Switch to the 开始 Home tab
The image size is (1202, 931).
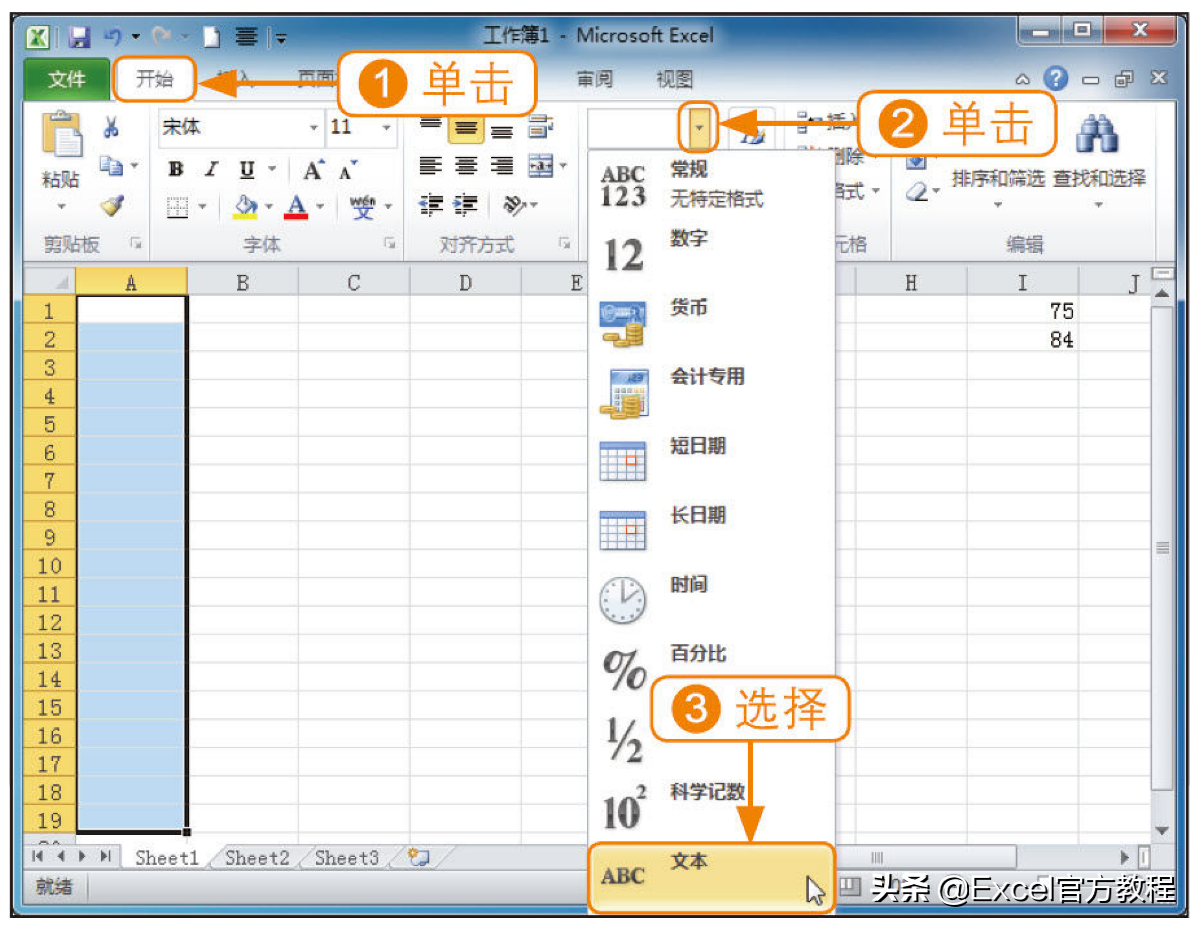(x=154, y=79)
